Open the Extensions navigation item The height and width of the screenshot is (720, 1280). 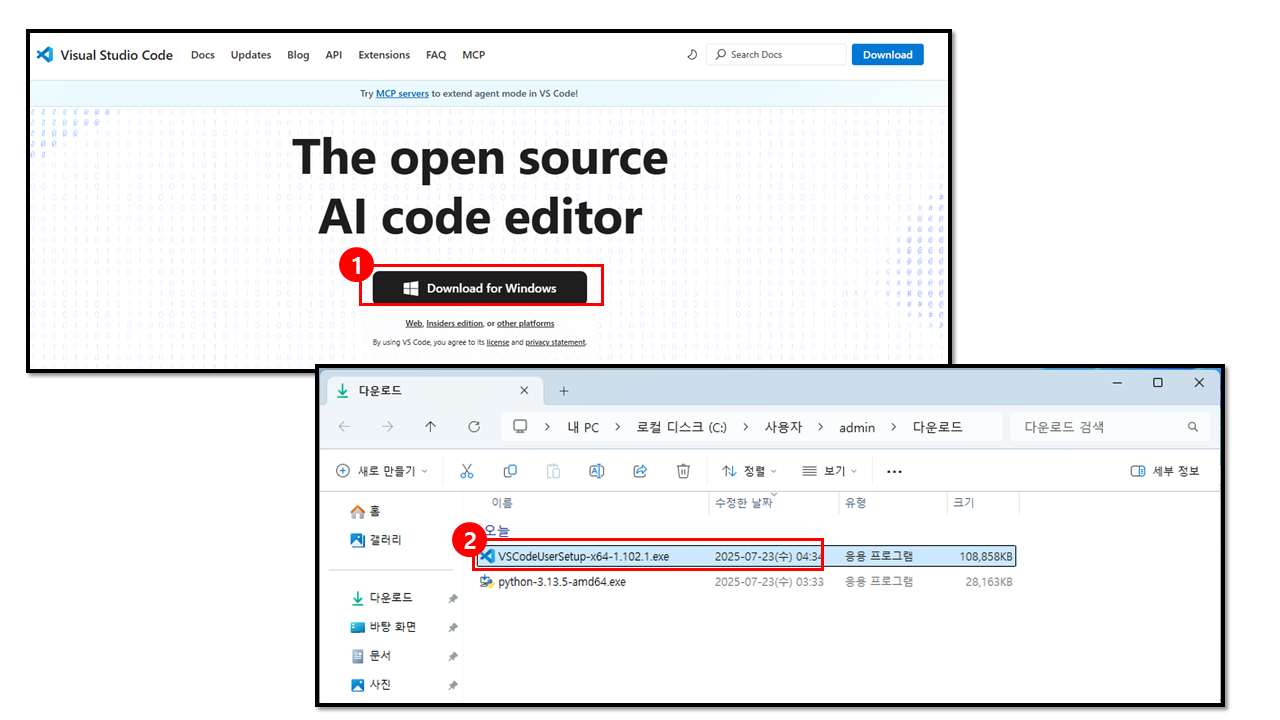(x=384, y=55)
